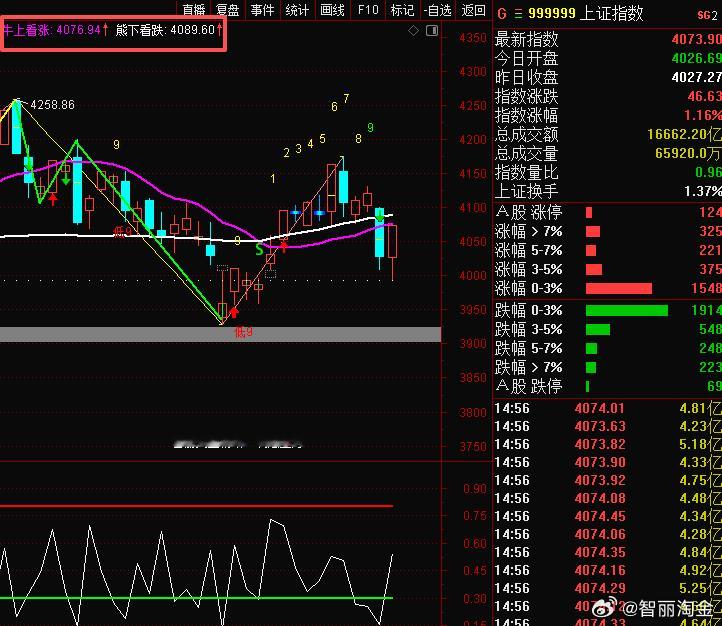722x626 pixels.
Task: Click the 总成交量 row
Action: (608, 153)
